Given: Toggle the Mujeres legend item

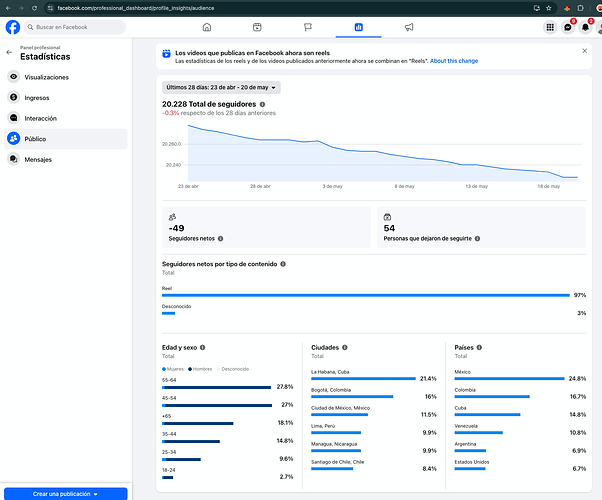Looking at the screenshot, I should point(173,369).
